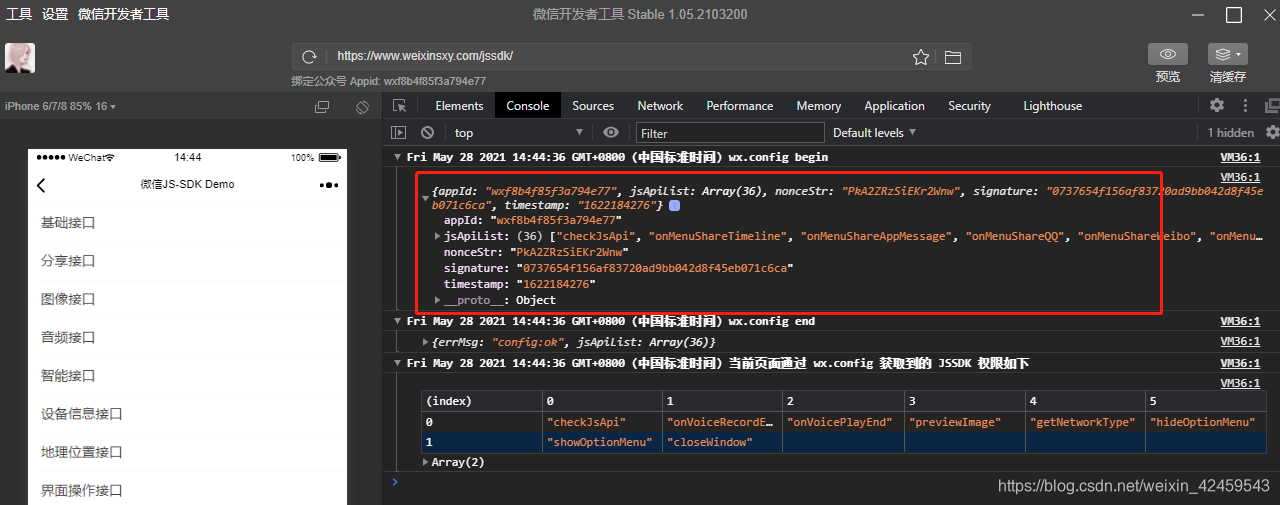
Task: Click the "showOptionMenu" table cell
Action: click(602, 442)
